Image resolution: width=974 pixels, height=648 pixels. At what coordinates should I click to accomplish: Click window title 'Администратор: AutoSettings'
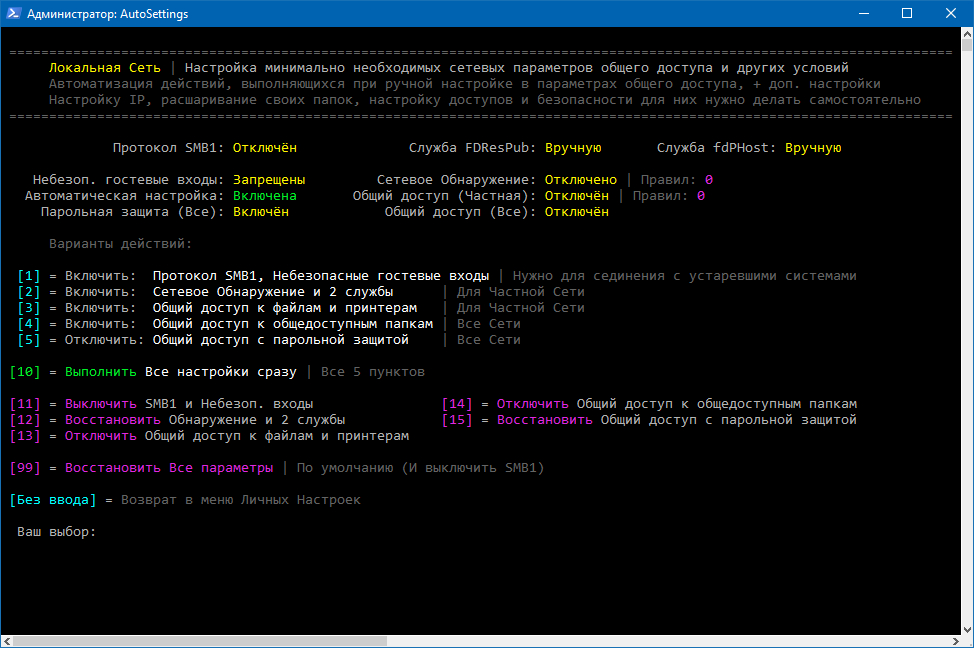[x=107, y=14]
